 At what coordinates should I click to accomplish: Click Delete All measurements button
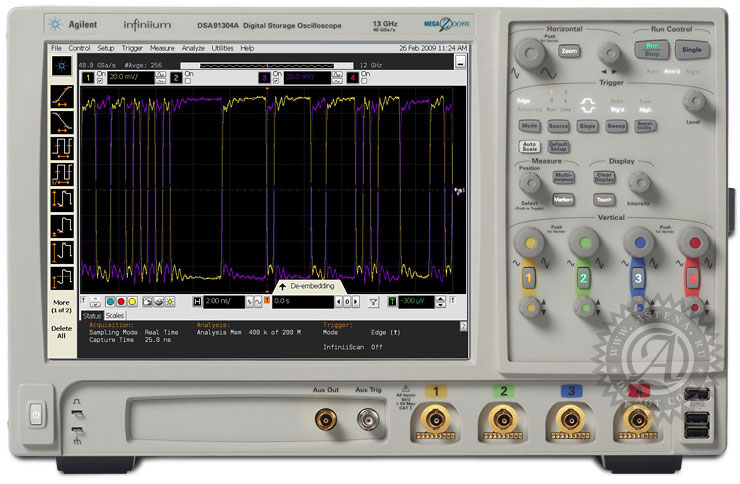click(x=62, y=332)
